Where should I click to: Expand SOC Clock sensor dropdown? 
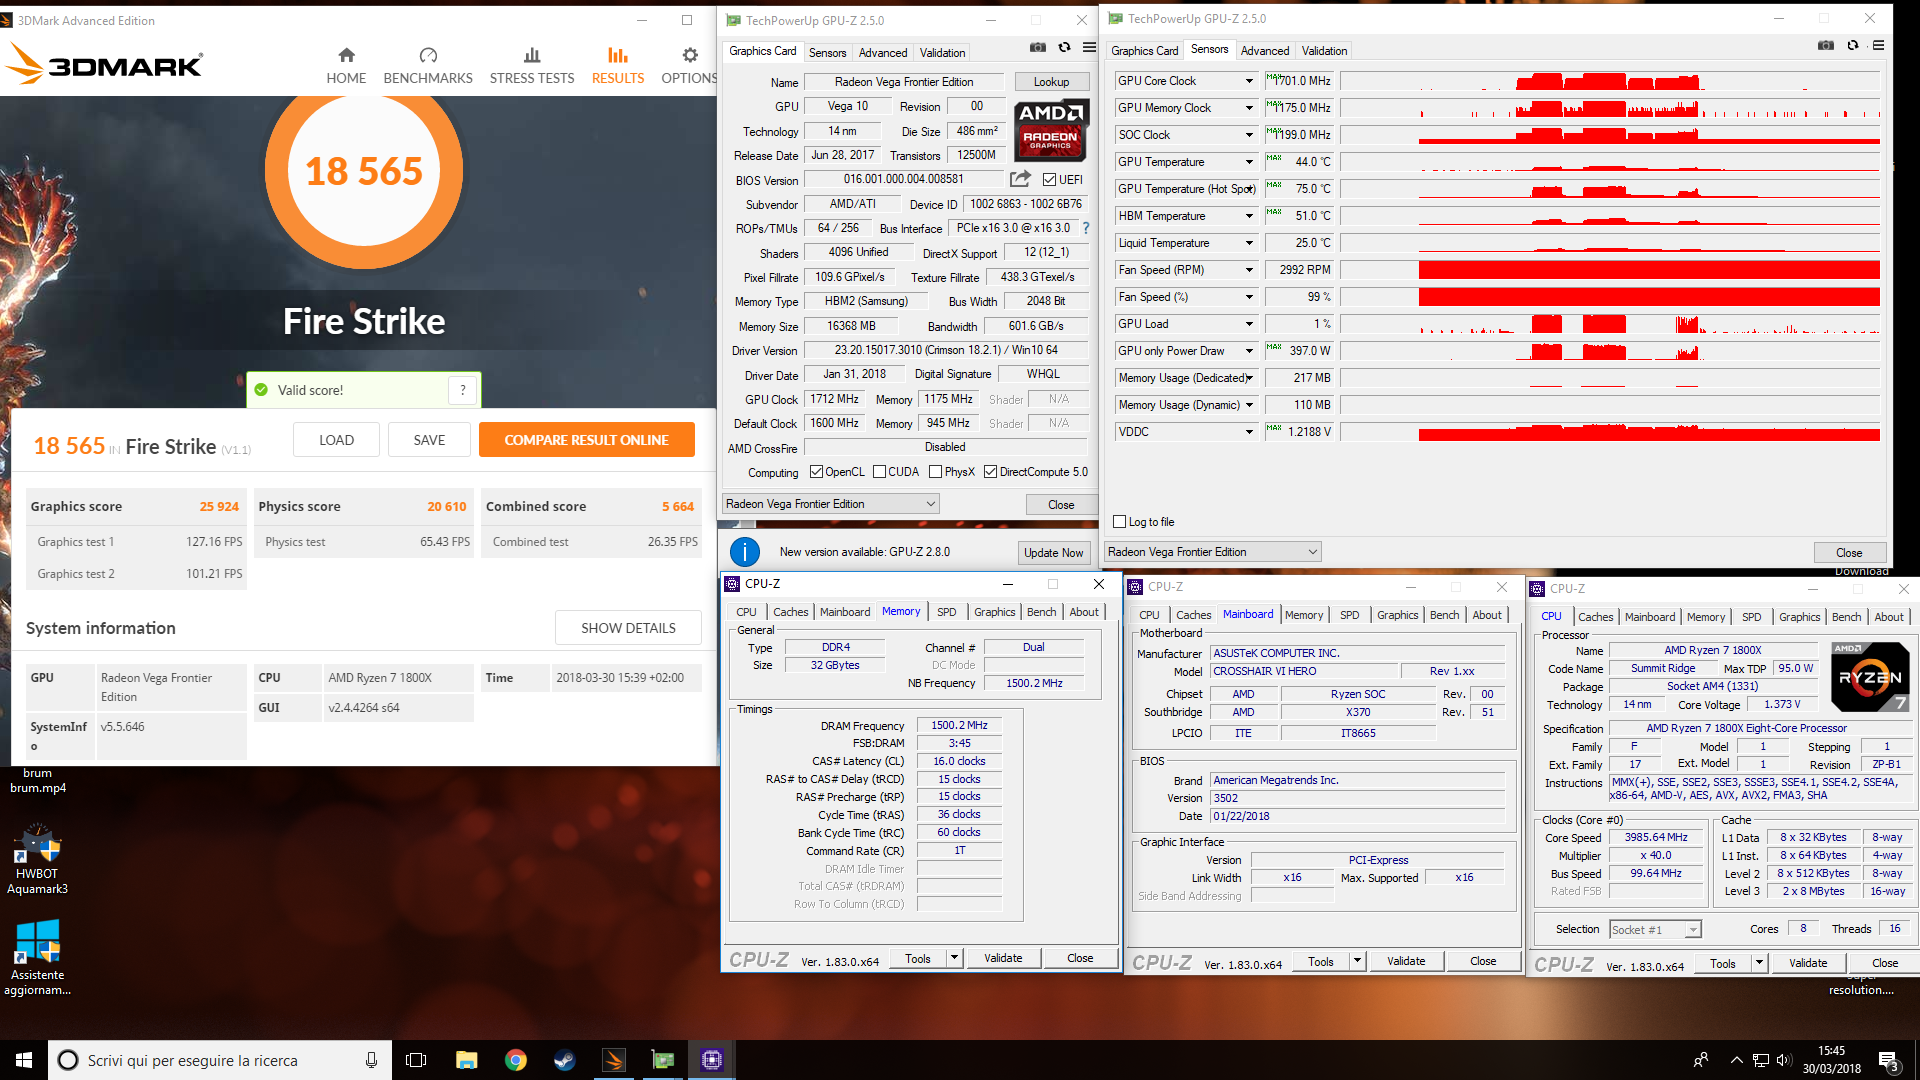click(x=1249, y=135)
